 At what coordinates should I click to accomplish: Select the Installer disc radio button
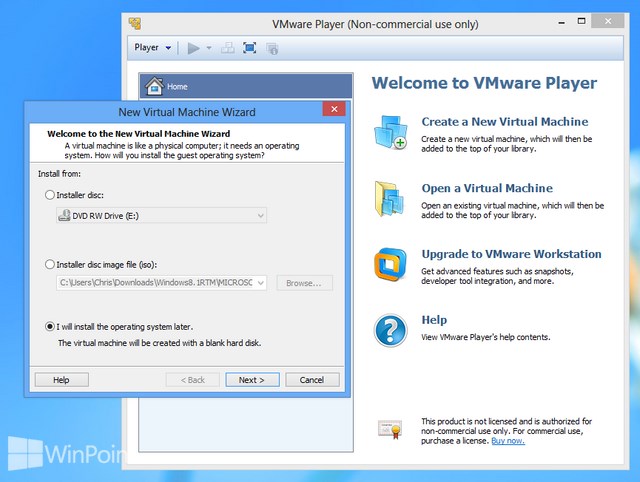pos(50,195)
